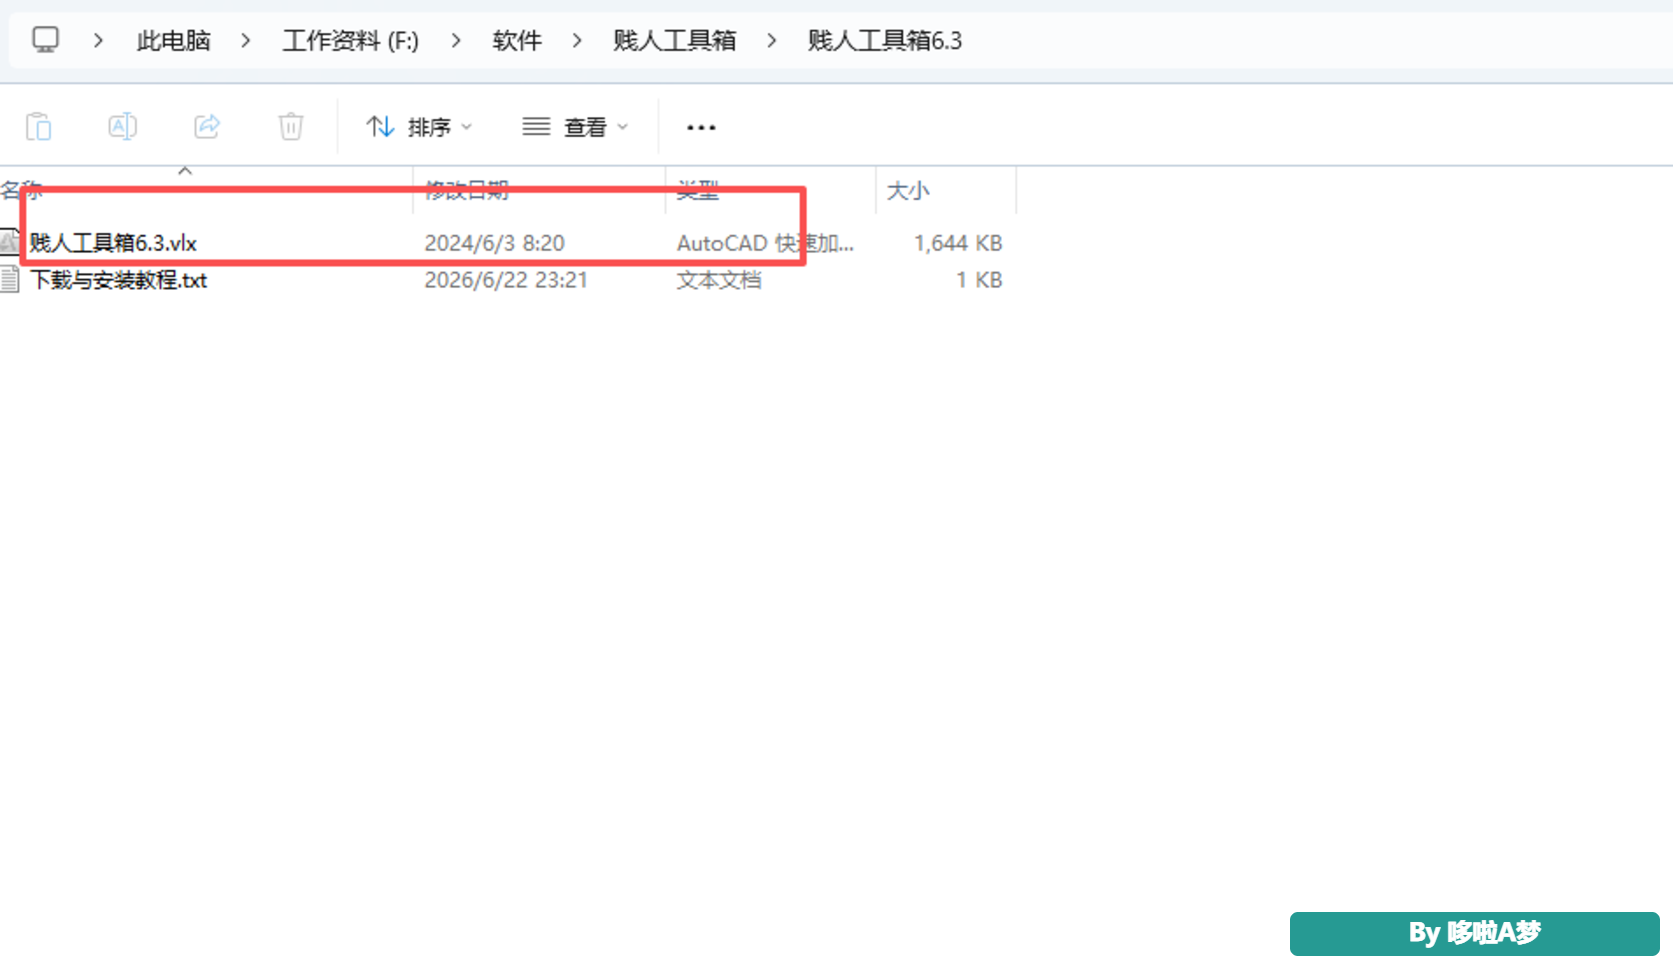
Task: Sort by the 修改日期 column header
Action: pos(467,190)
